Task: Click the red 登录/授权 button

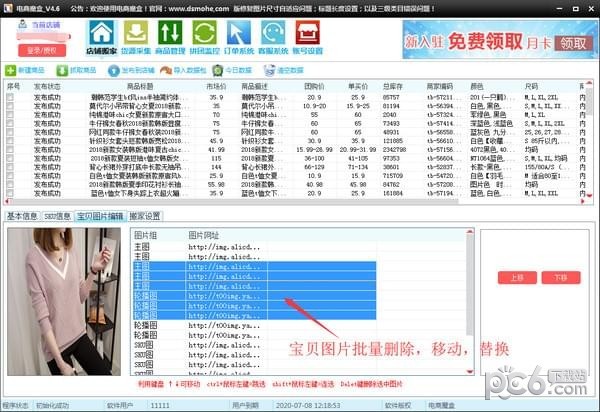Action: (x=42, y=50)
